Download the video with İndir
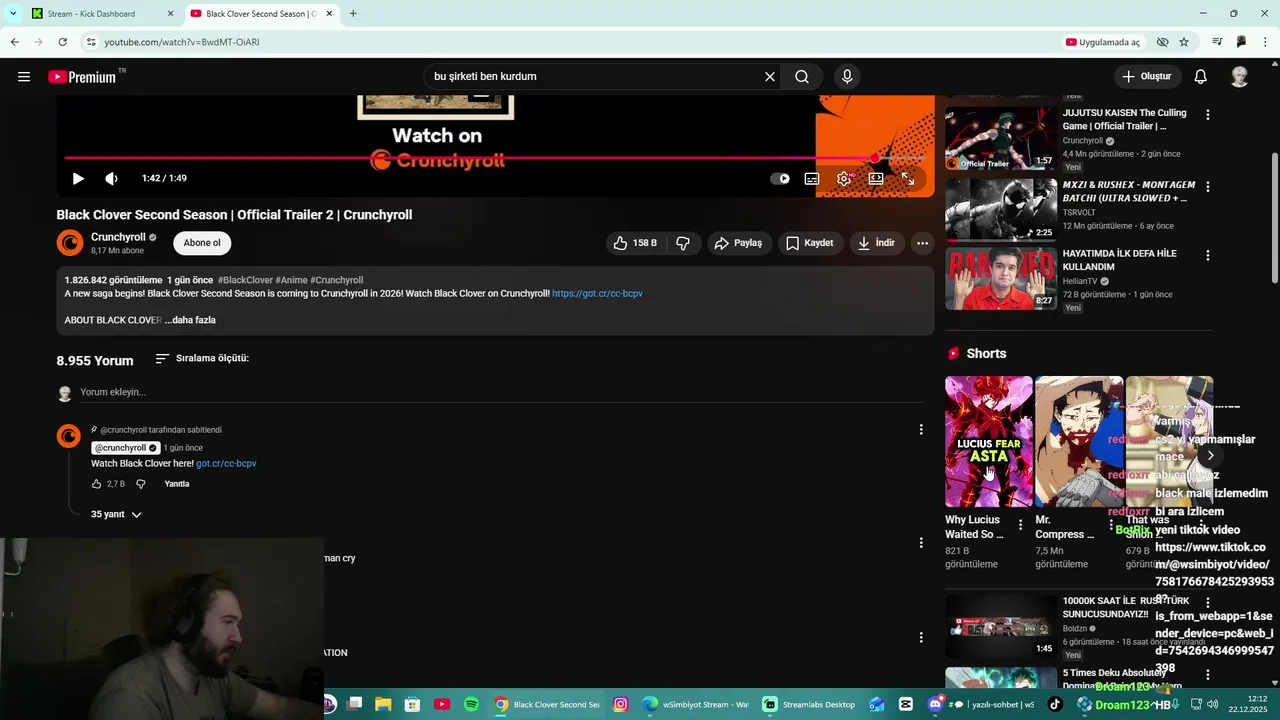 [877, 243]
